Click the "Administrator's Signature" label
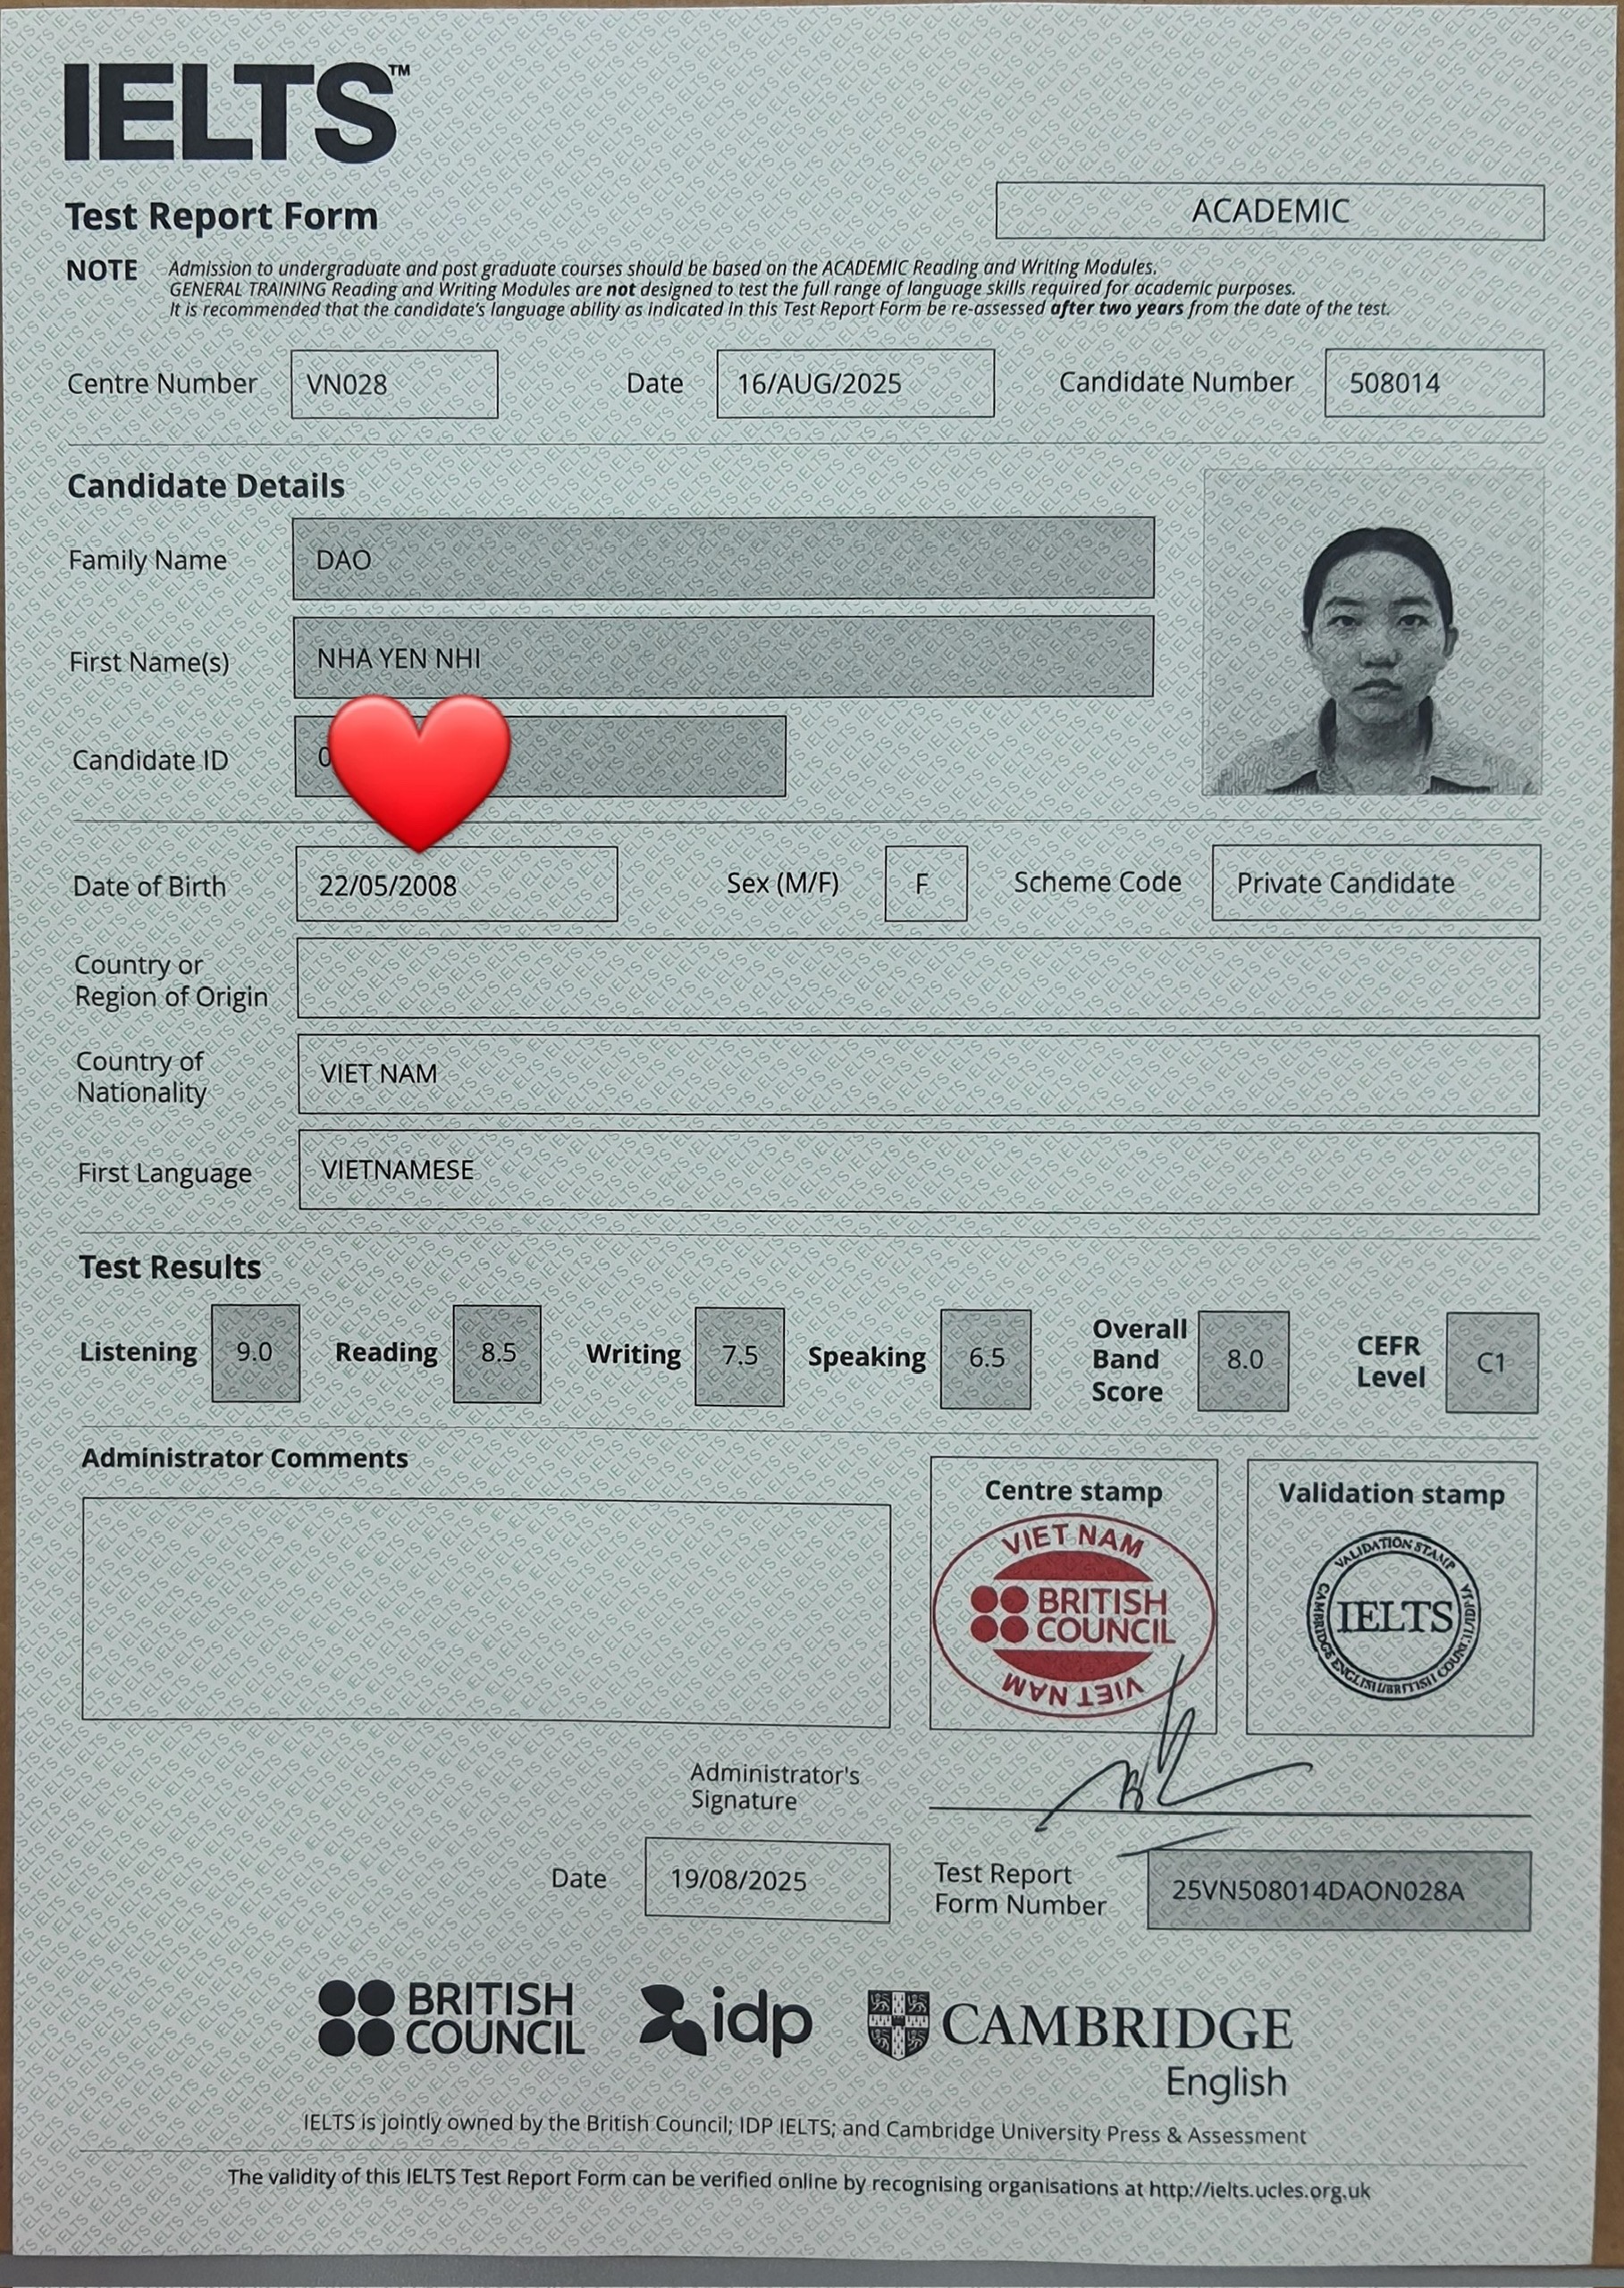This screenshot has height=2288, width=1624. coord(774,1787)
